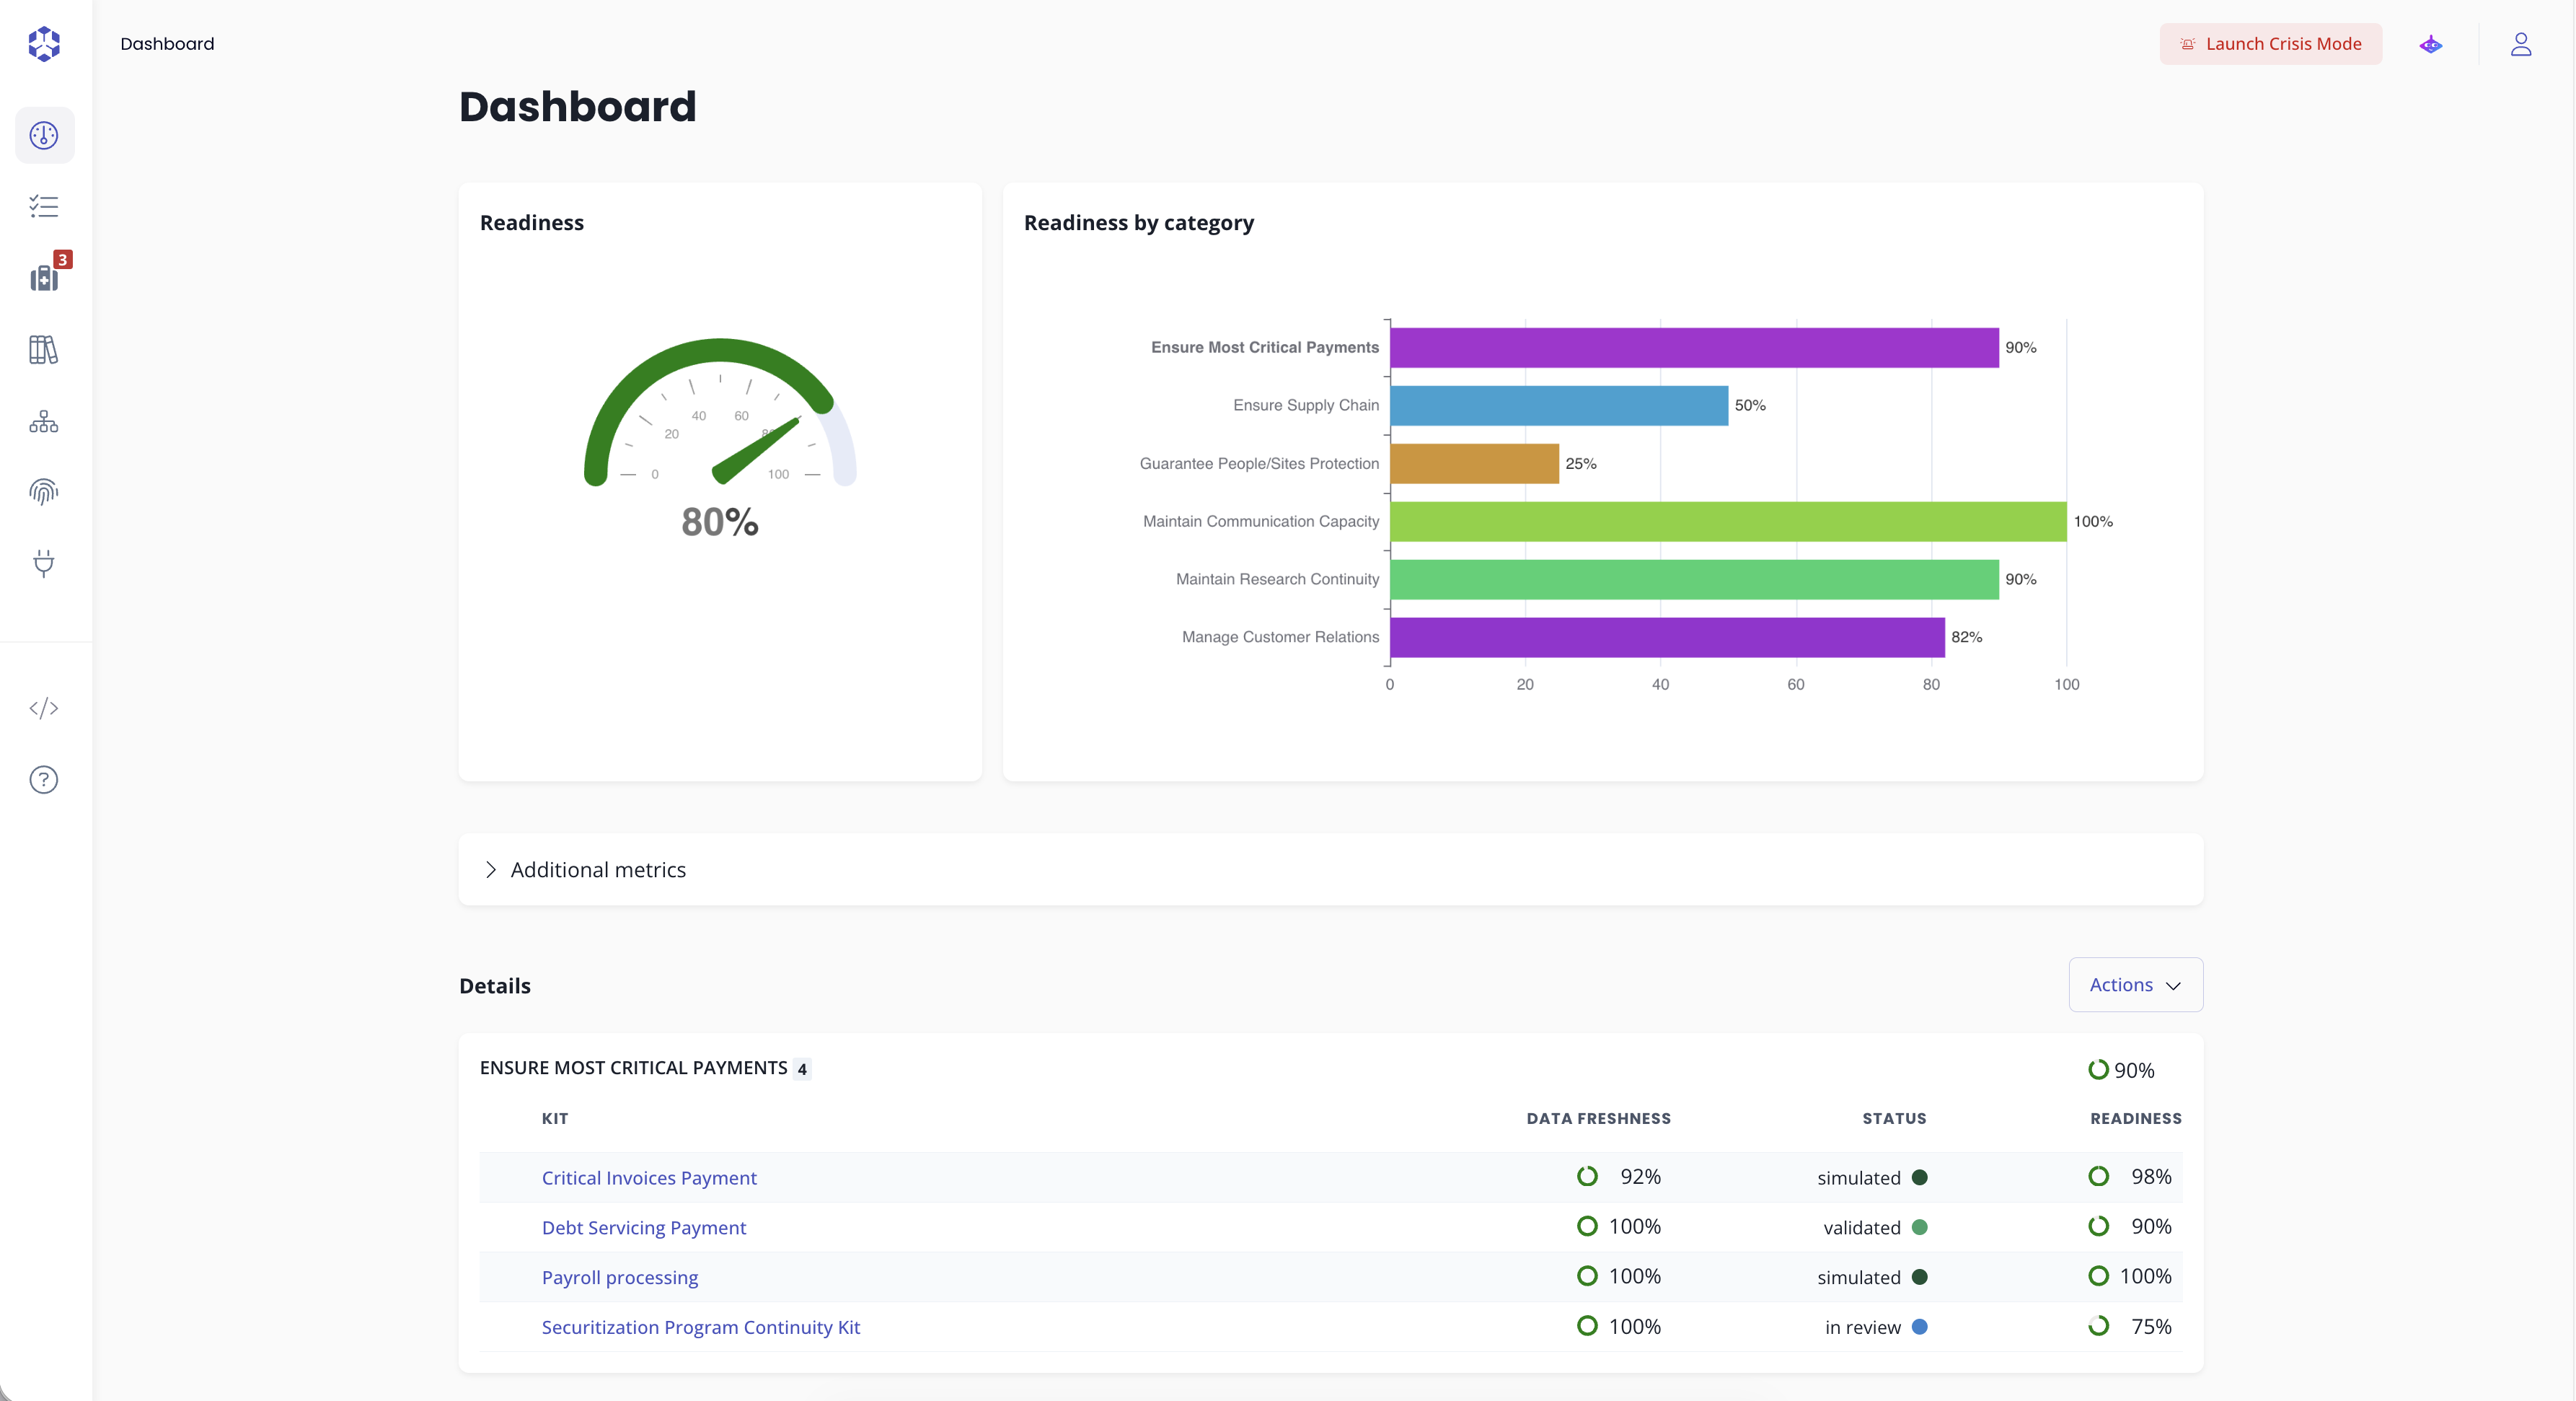This screenshot has width=2576, height=1401.
Task: Click the code </> icon in sidebar
Action: click(x=44, y=708)
